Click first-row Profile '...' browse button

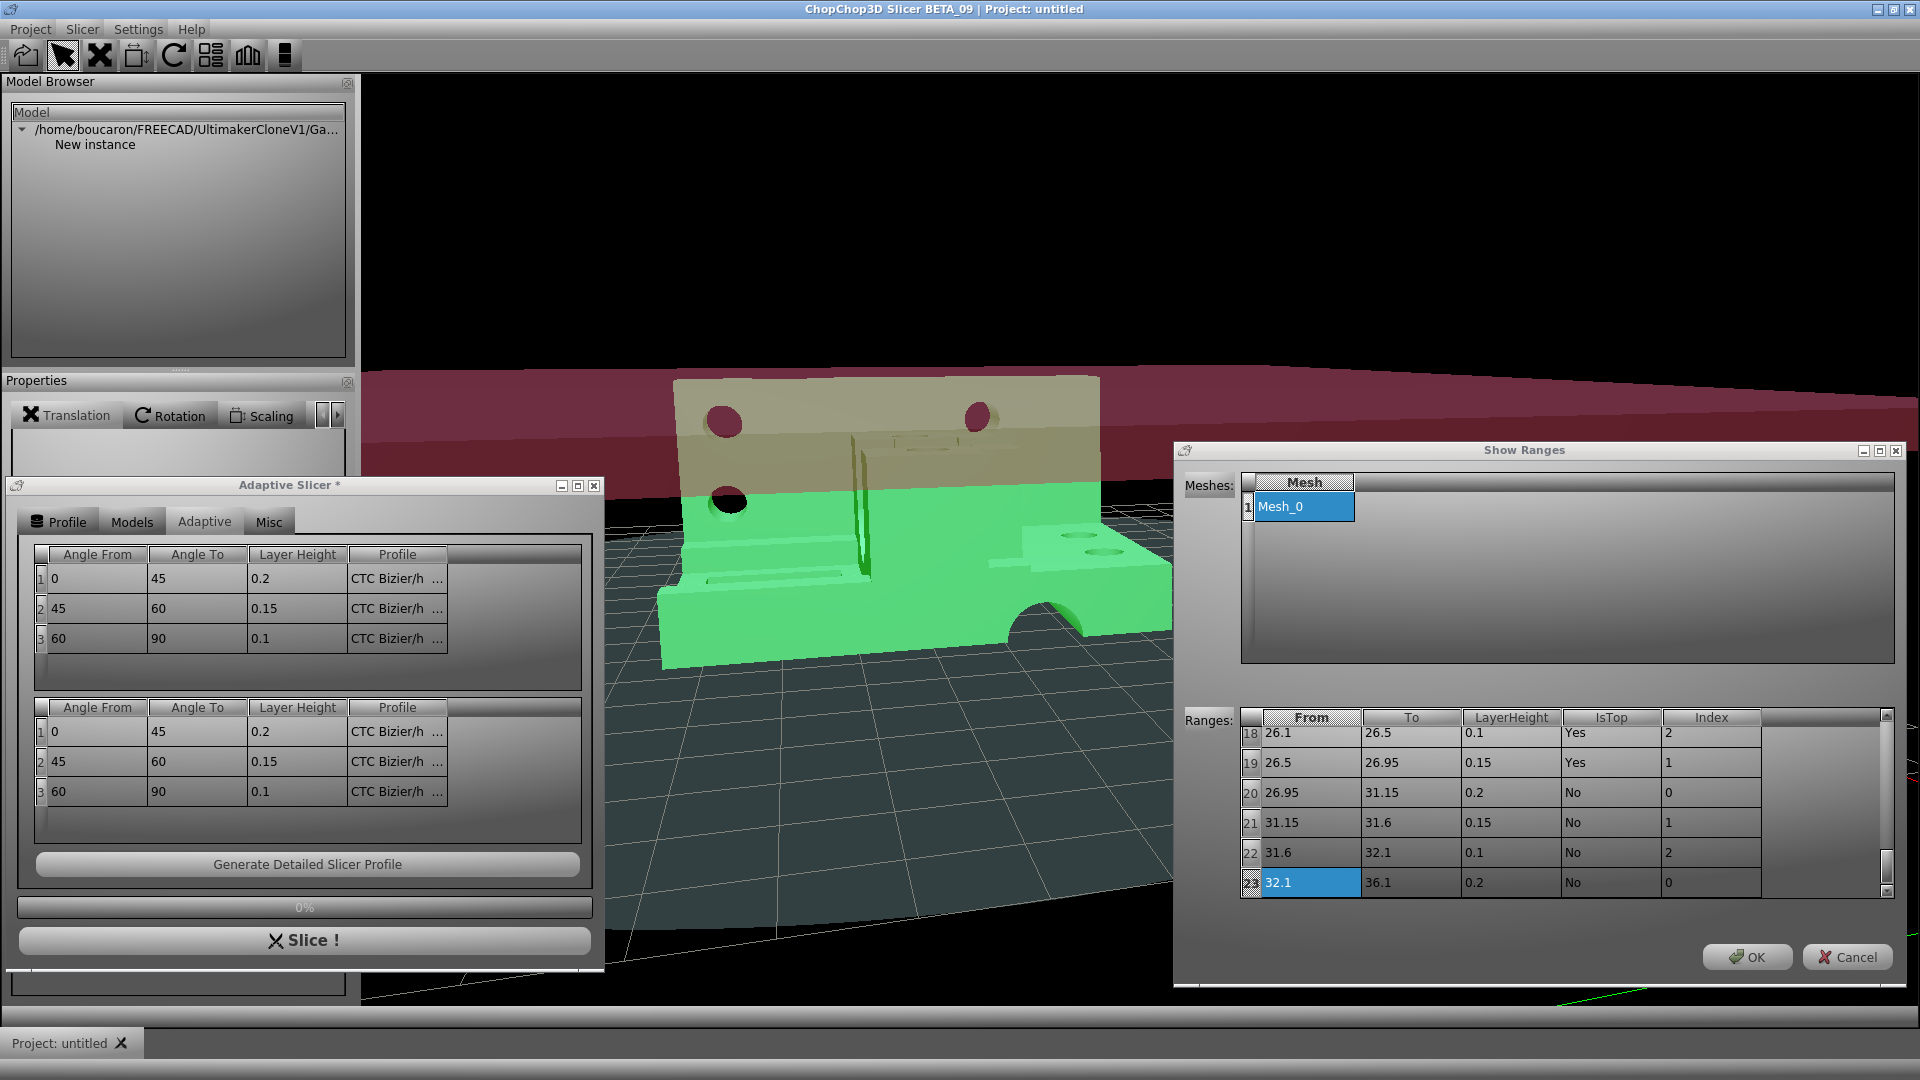coord(437,579)
